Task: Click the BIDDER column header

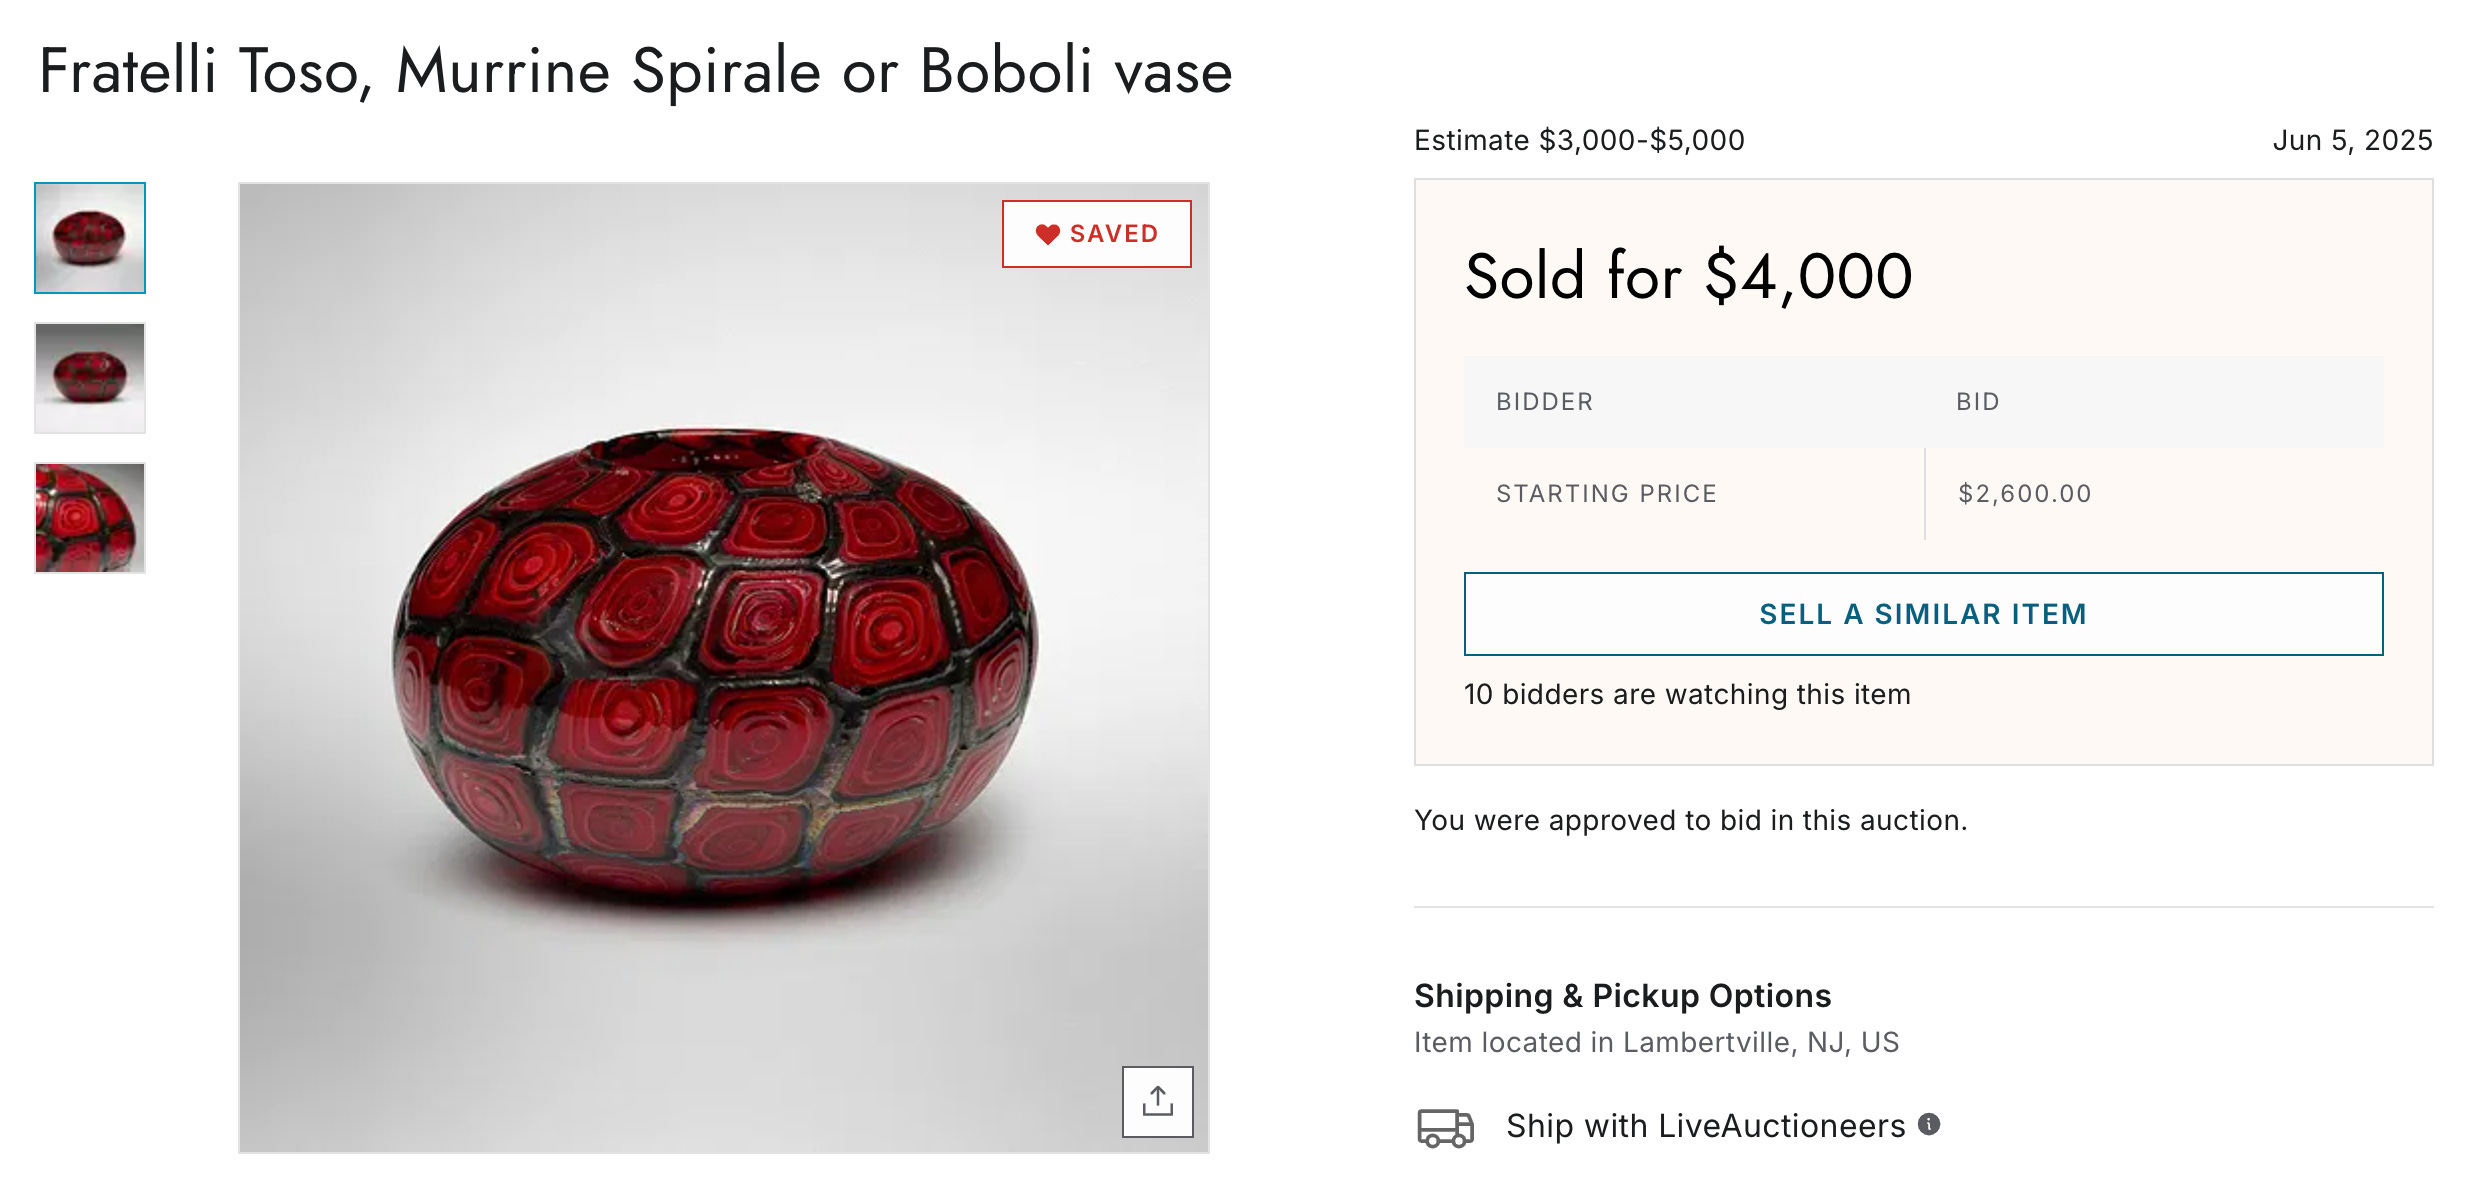Action: tap(1544, 402)
